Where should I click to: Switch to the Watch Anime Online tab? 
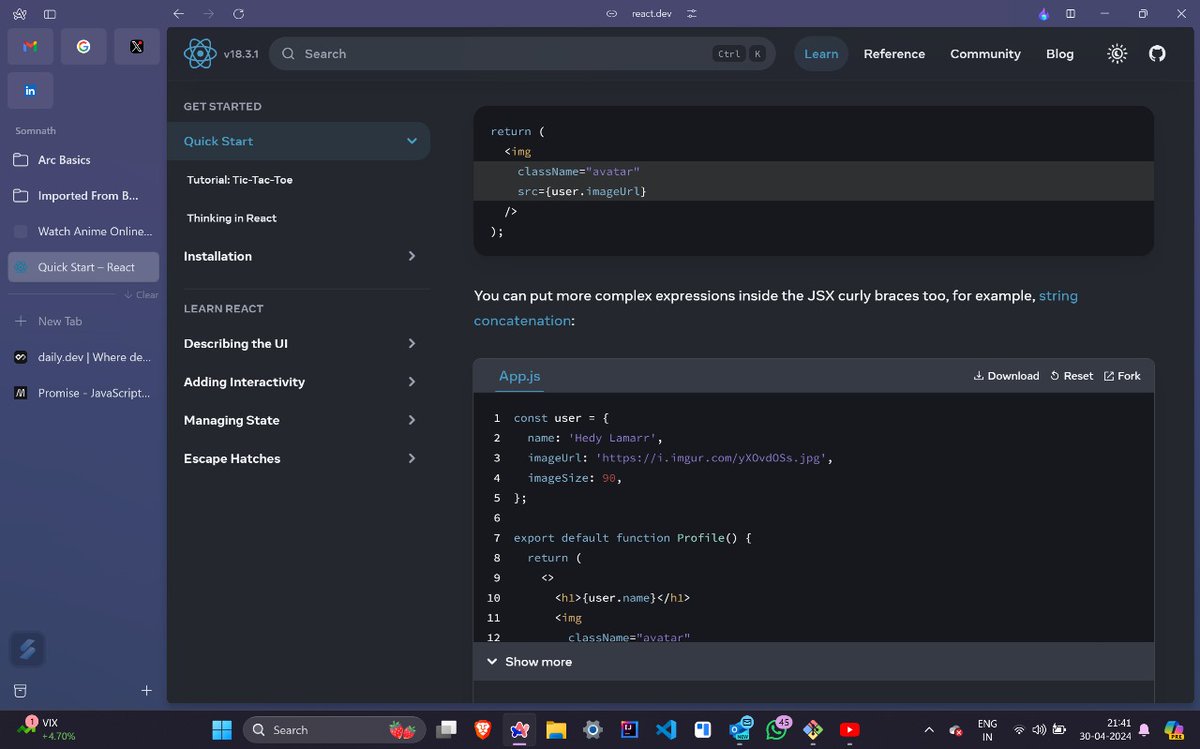coord(84,231)
